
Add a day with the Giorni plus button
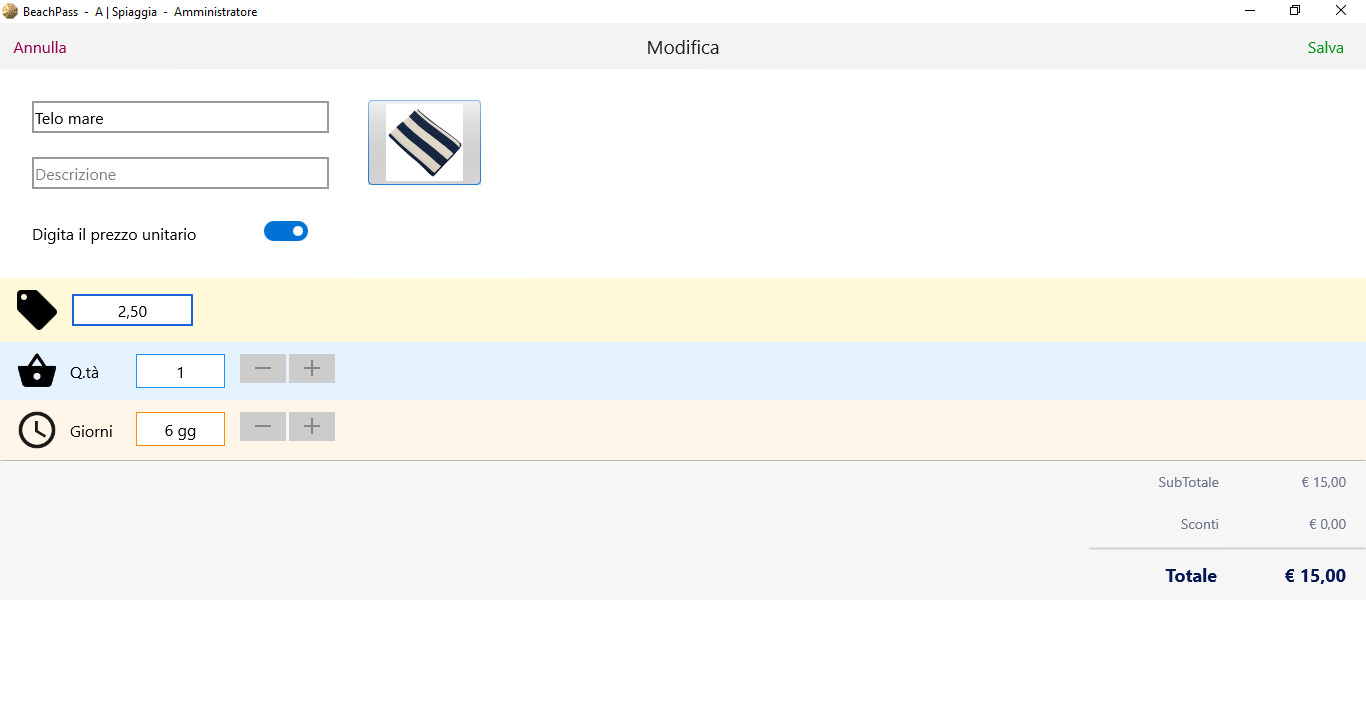point(312,427)
